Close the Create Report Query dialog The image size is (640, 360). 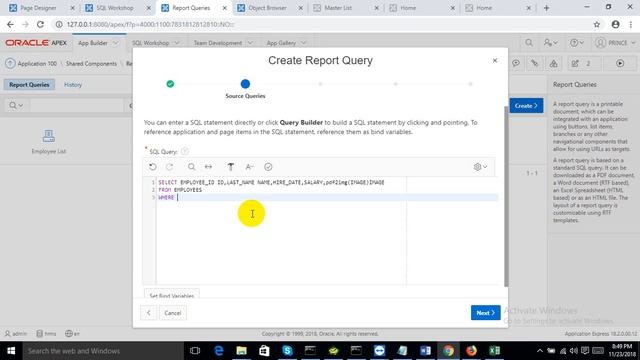click(495, 60)
